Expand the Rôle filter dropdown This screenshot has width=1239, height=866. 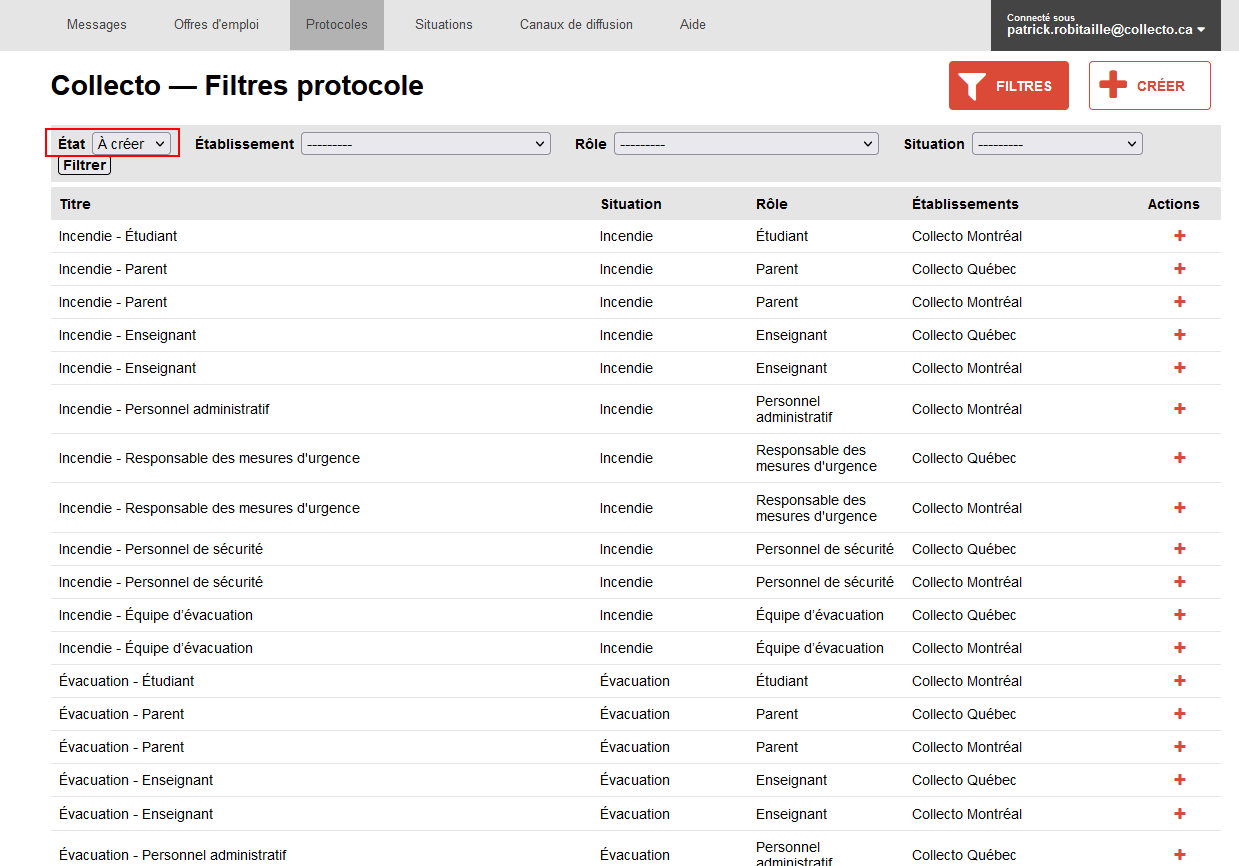click(x=746, y=144)
